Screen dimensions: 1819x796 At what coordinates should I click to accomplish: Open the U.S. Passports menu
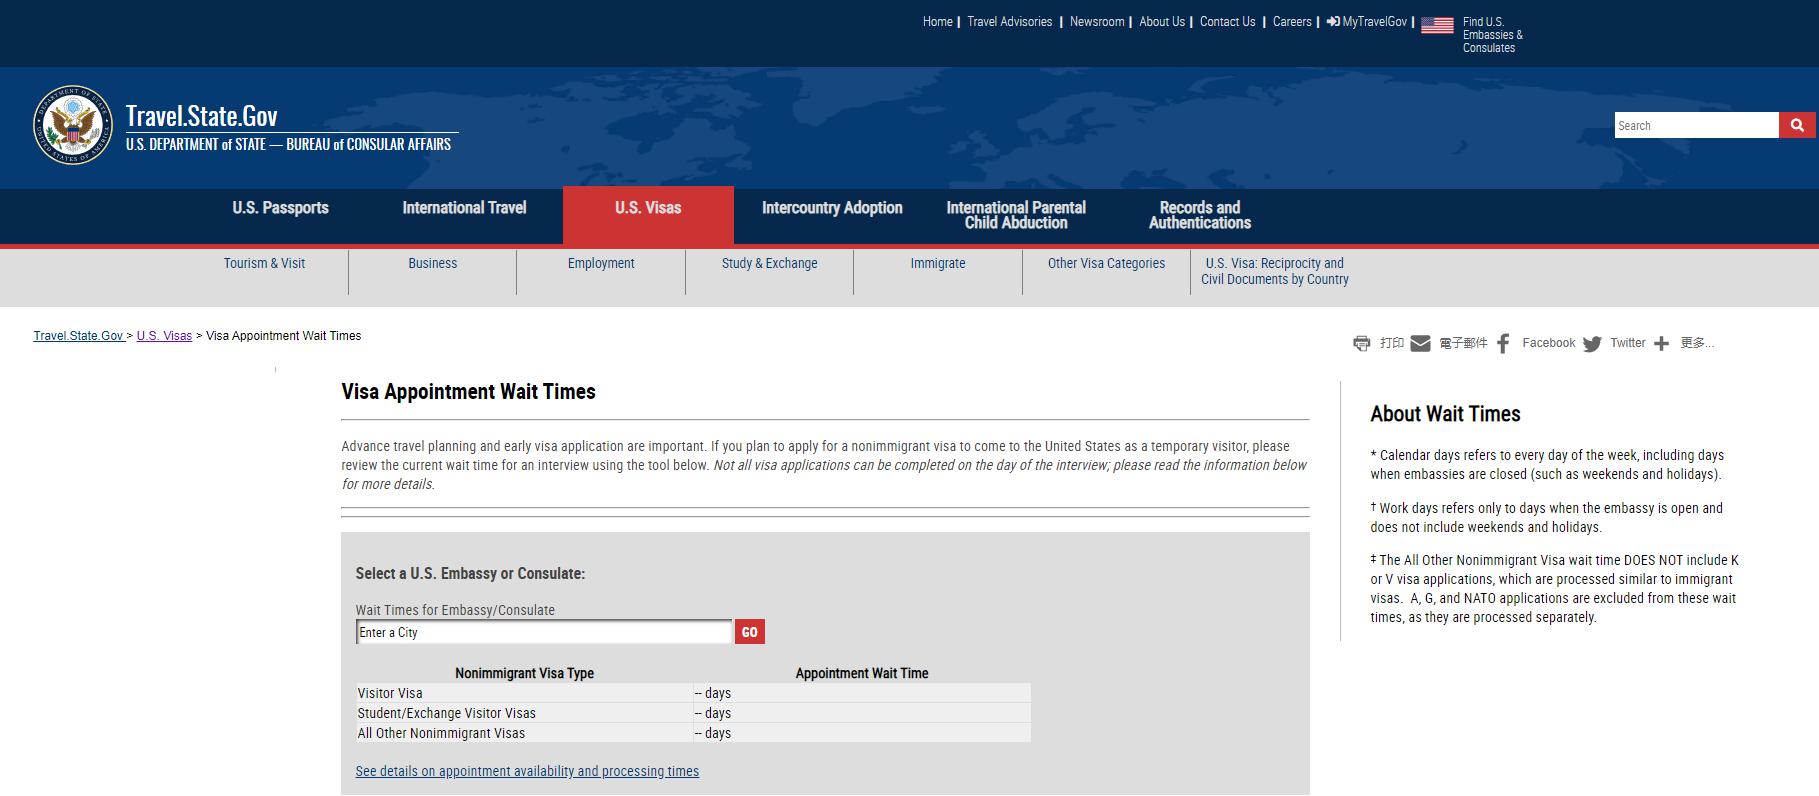[280, 208]
